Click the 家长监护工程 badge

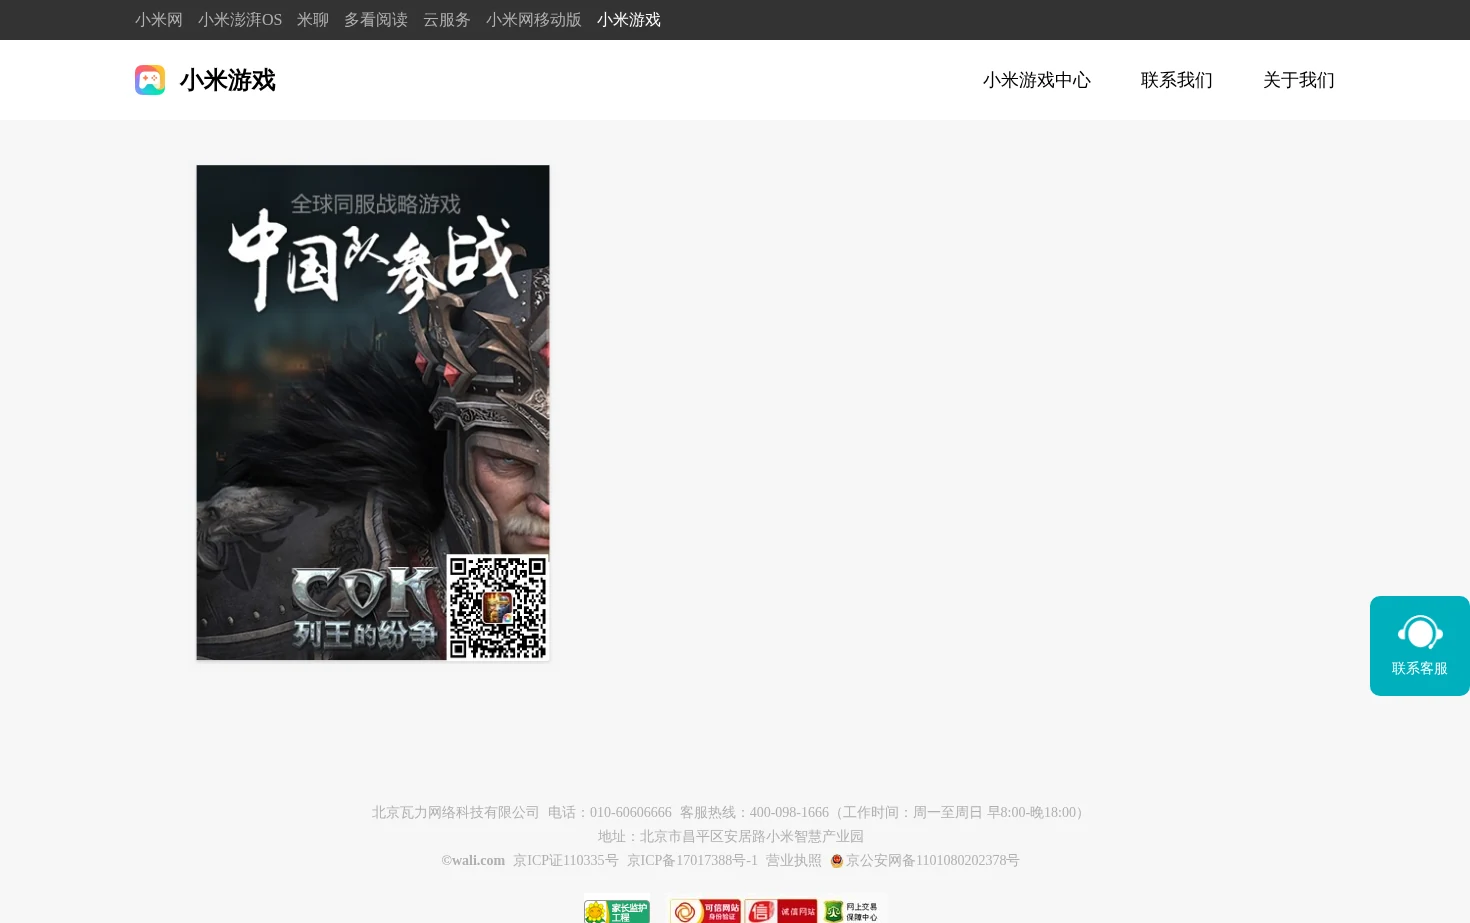click(x=617, y=911)
